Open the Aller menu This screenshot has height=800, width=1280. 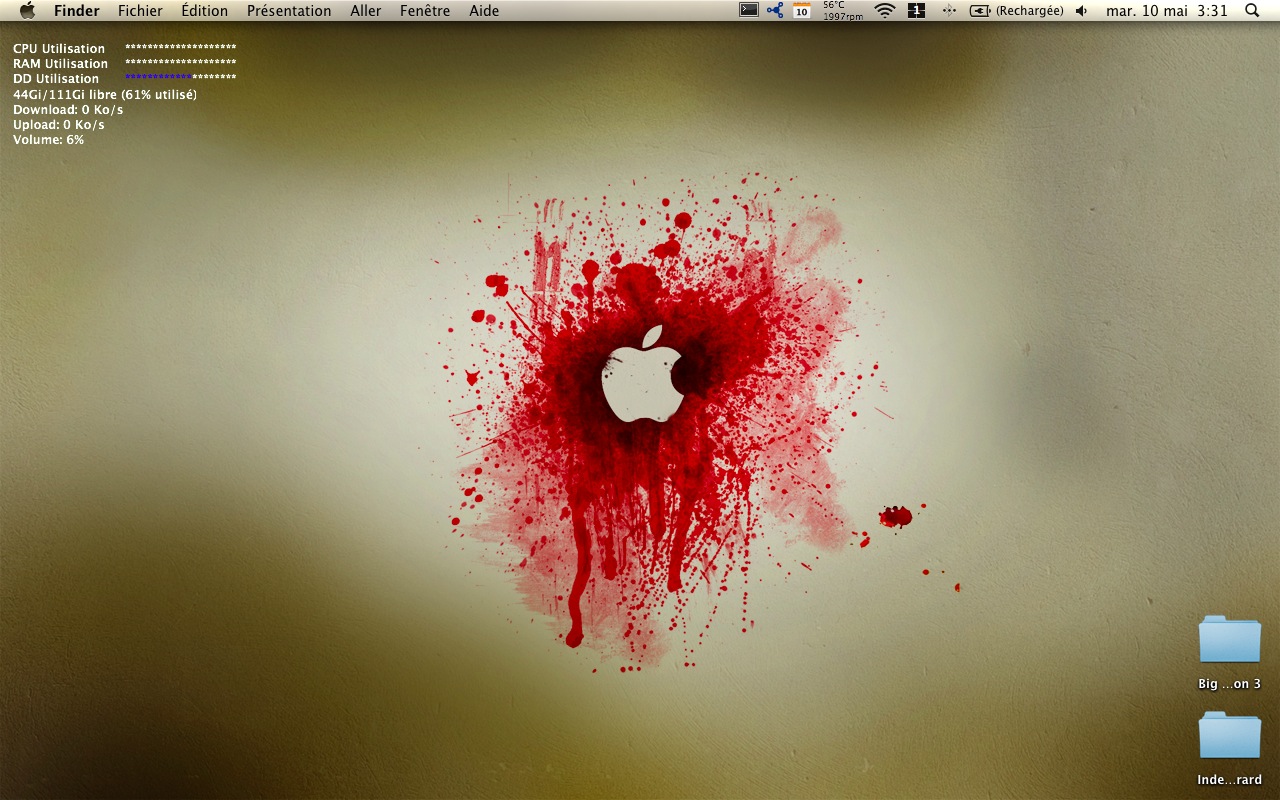(x=366, y=11)
